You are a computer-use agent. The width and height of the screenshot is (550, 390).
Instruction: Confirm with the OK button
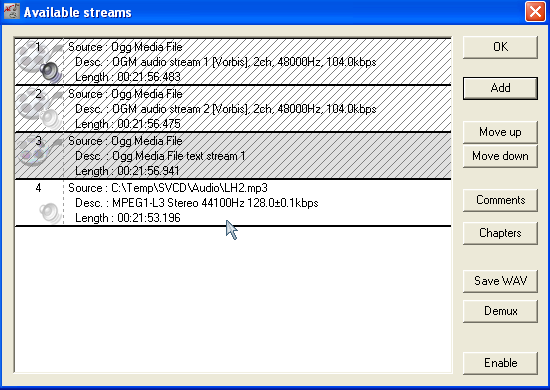point(500,47)
